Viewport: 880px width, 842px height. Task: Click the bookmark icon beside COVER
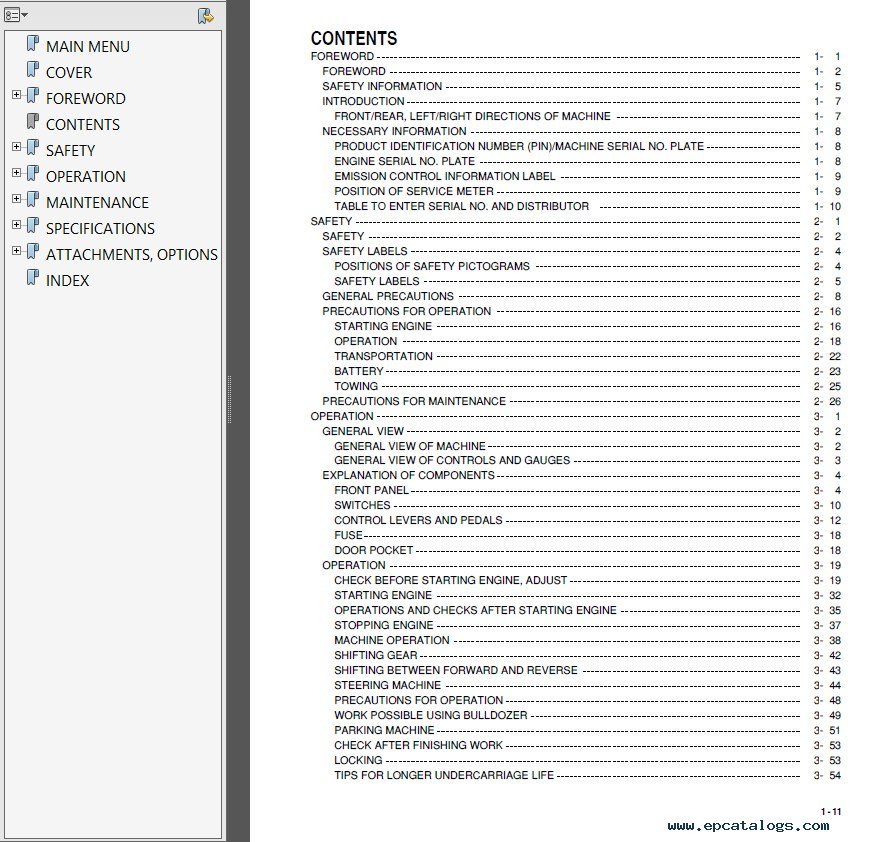click(33, 70)
